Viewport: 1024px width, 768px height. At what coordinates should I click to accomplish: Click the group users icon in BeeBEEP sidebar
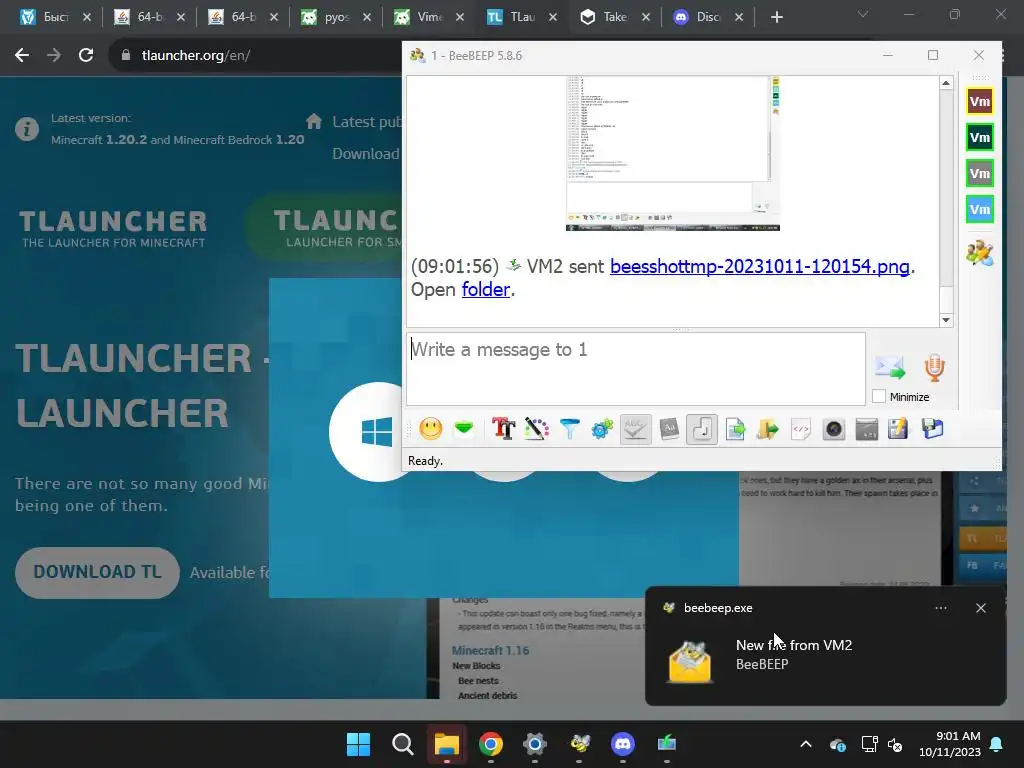[x=980, y=253]
